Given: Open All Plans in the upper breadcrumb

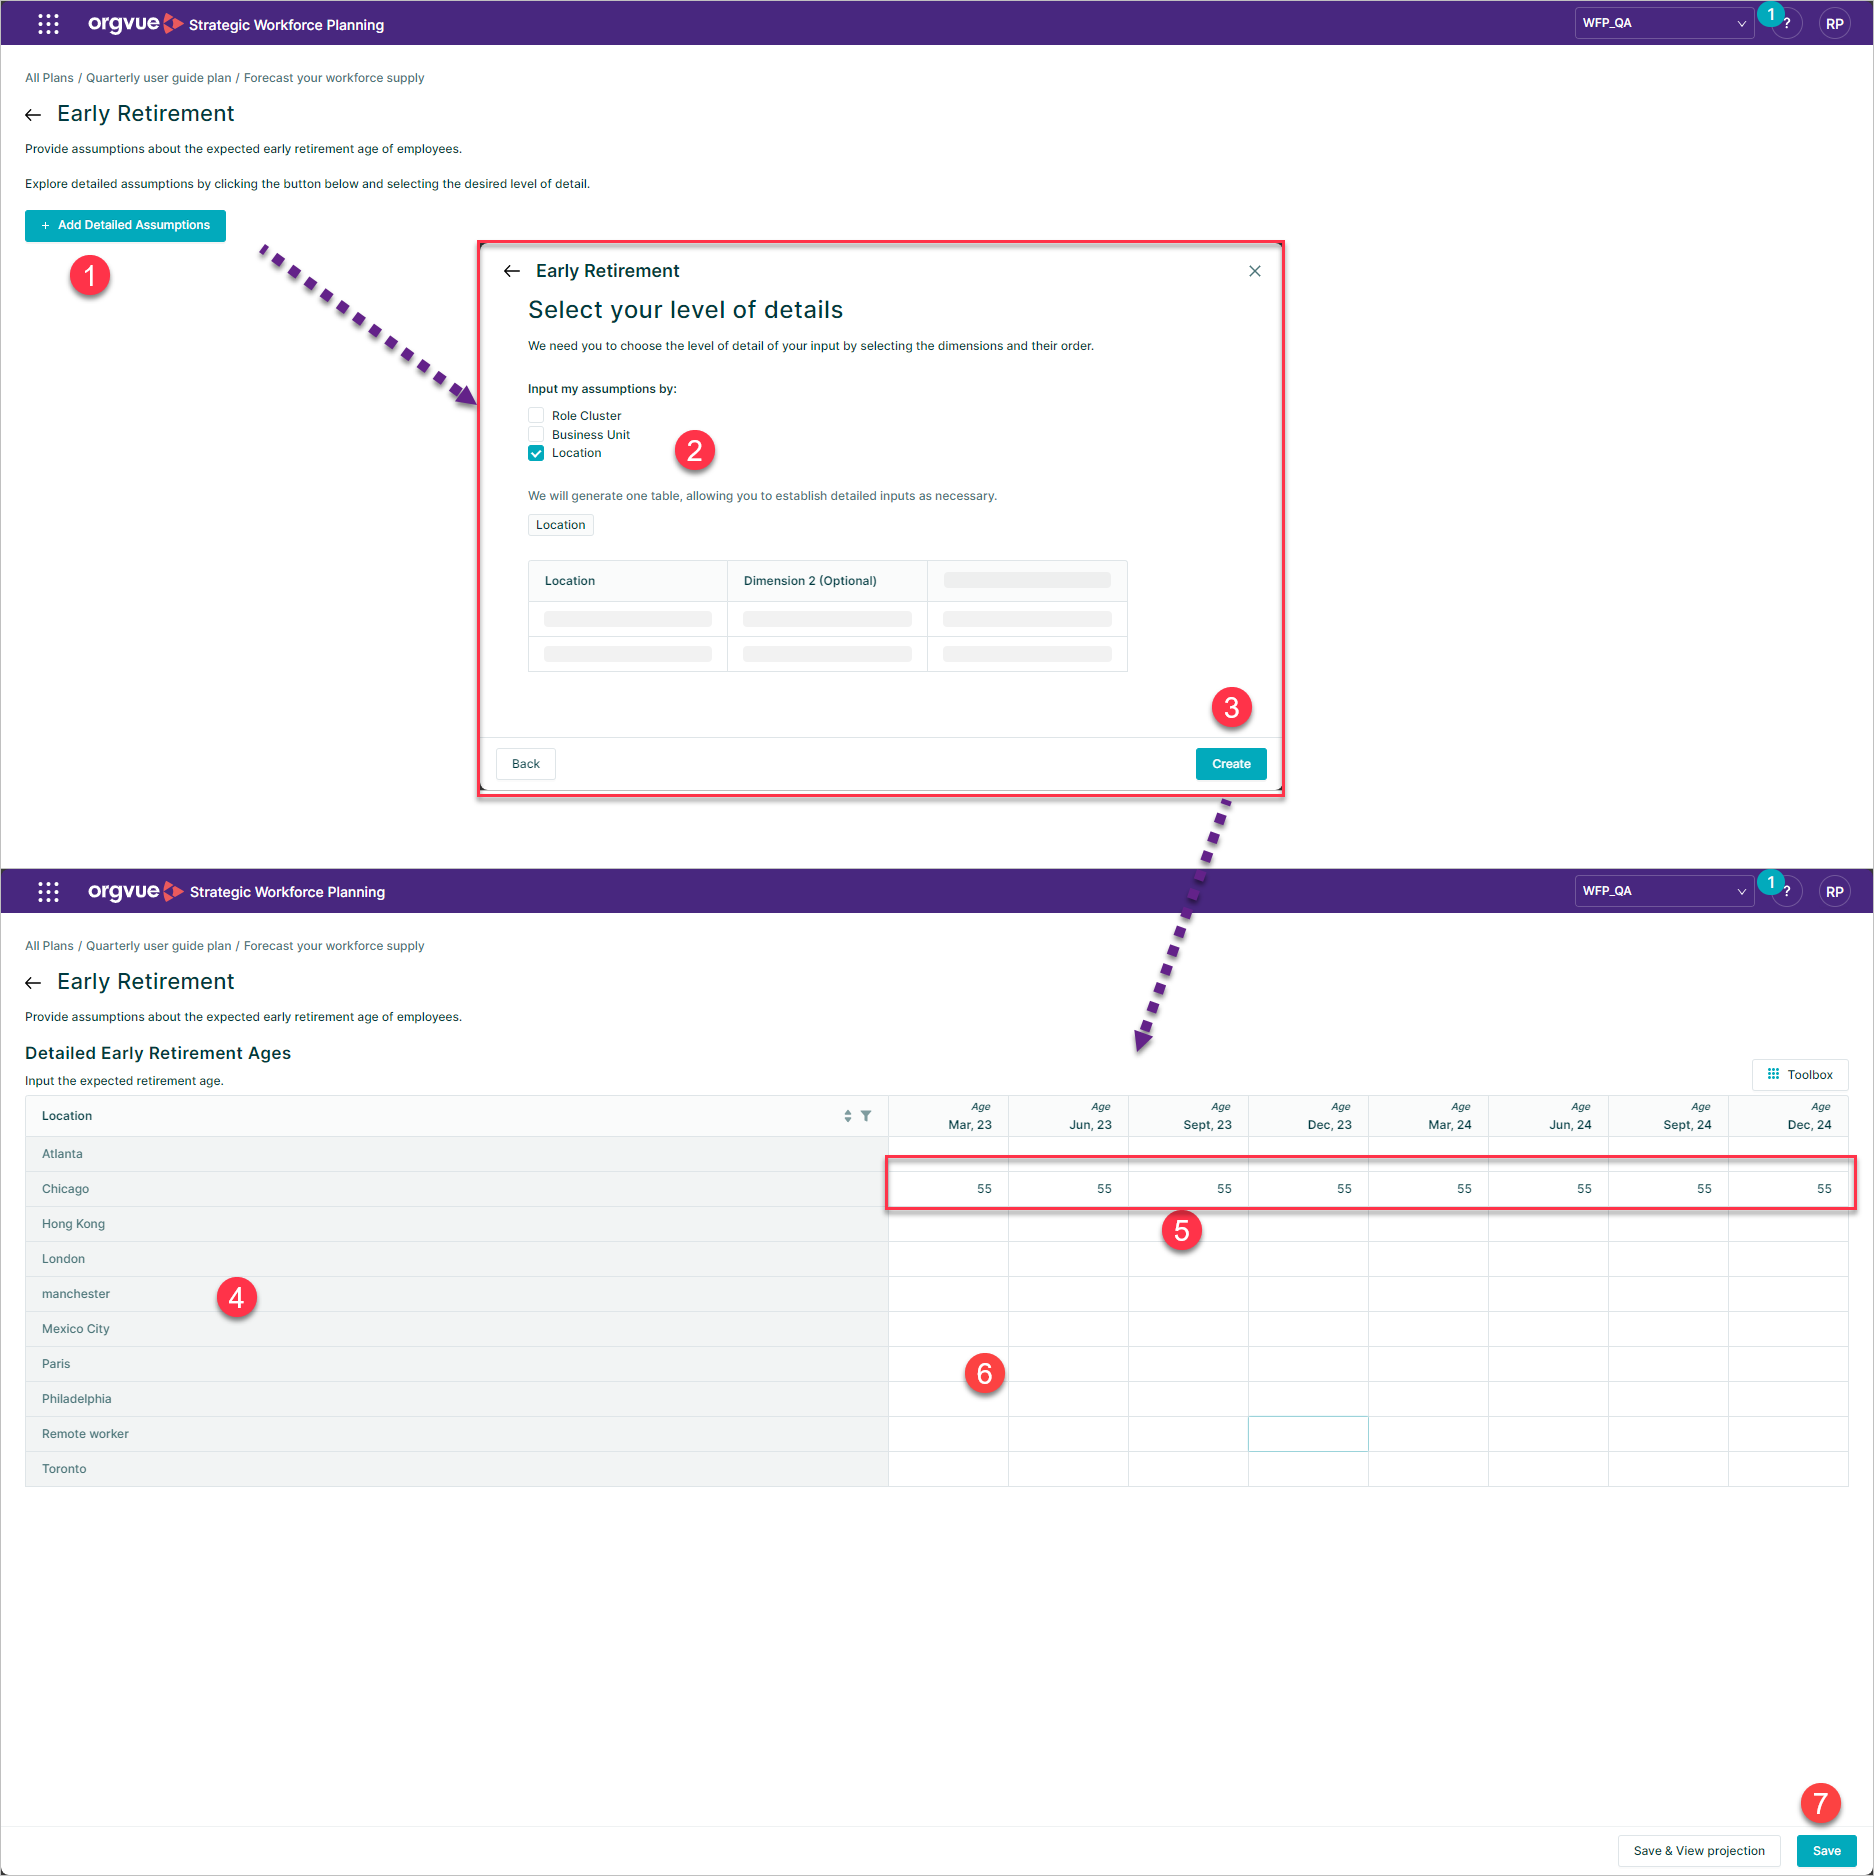Looking at the screenshot, I should coord(49,78).
